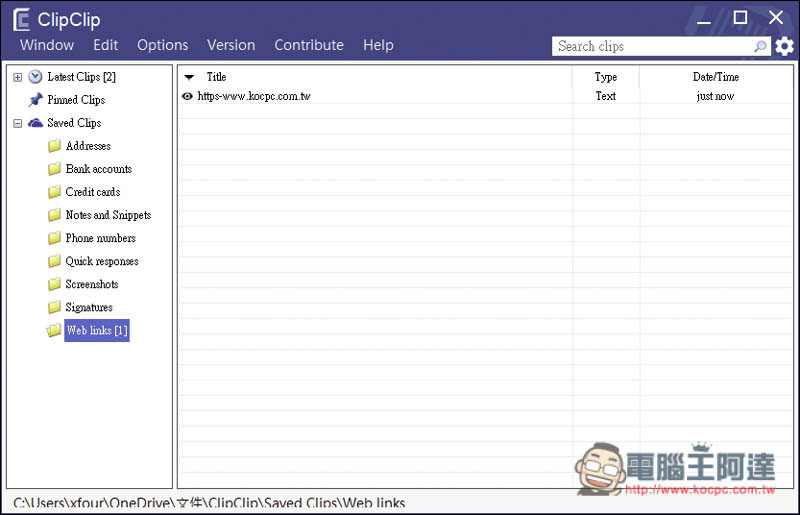
Task: Expand the Latest Clips tree node
Action: [x=18, y=78]
